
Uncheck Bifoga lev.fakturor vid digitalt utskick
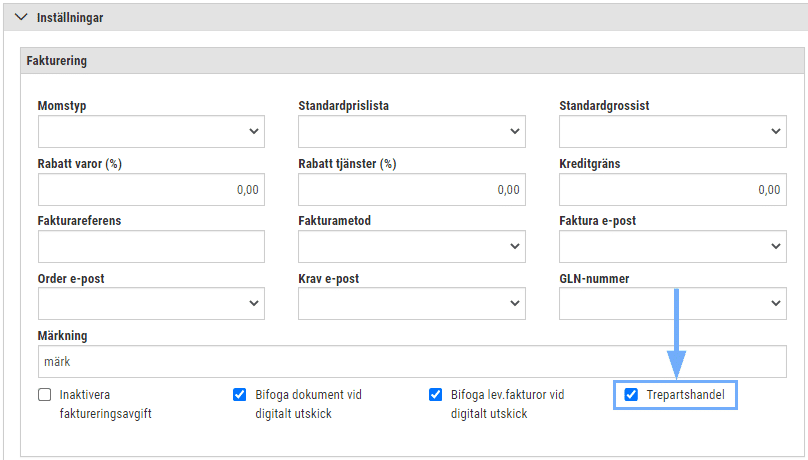pyautogui.click(x=435, y=395)
